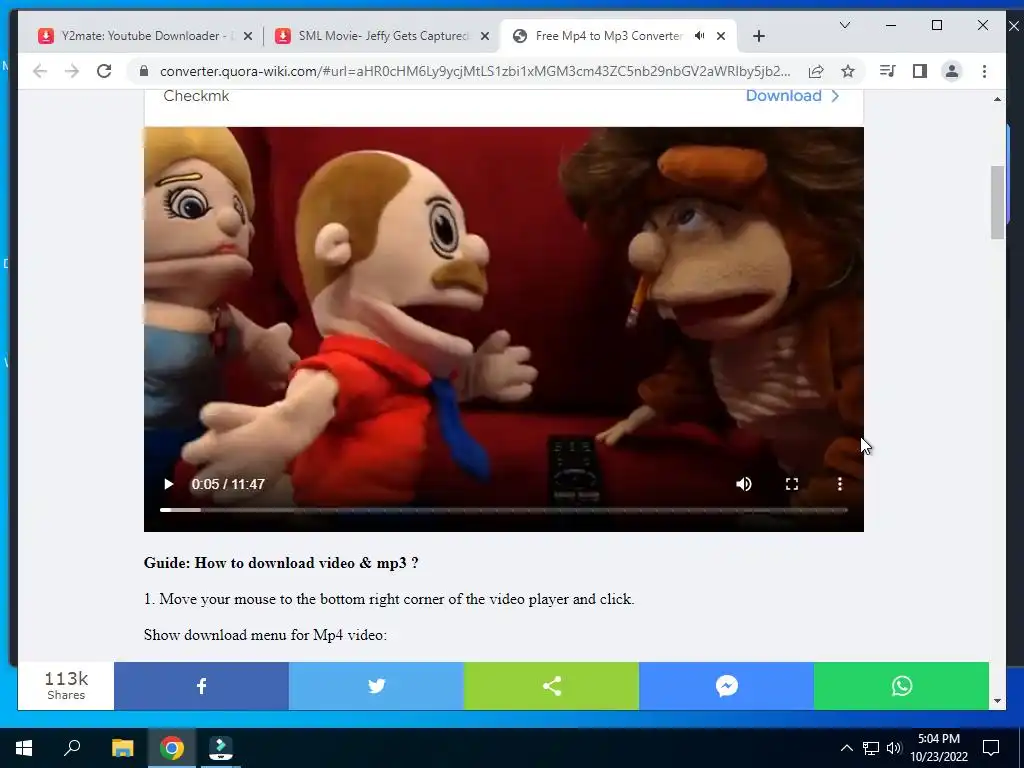Close the SML Movie tab

point(485,37)
